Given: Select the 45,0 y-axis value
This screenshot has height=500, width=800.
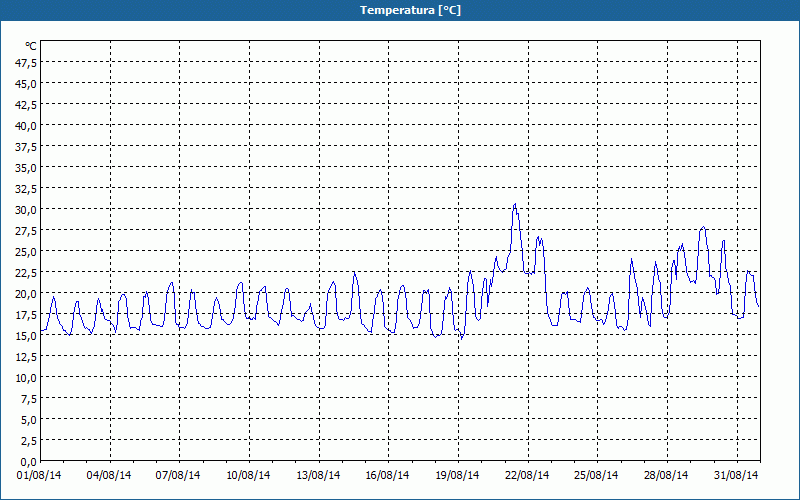Looking at the screenshot, I should click(x=27, y=84).
